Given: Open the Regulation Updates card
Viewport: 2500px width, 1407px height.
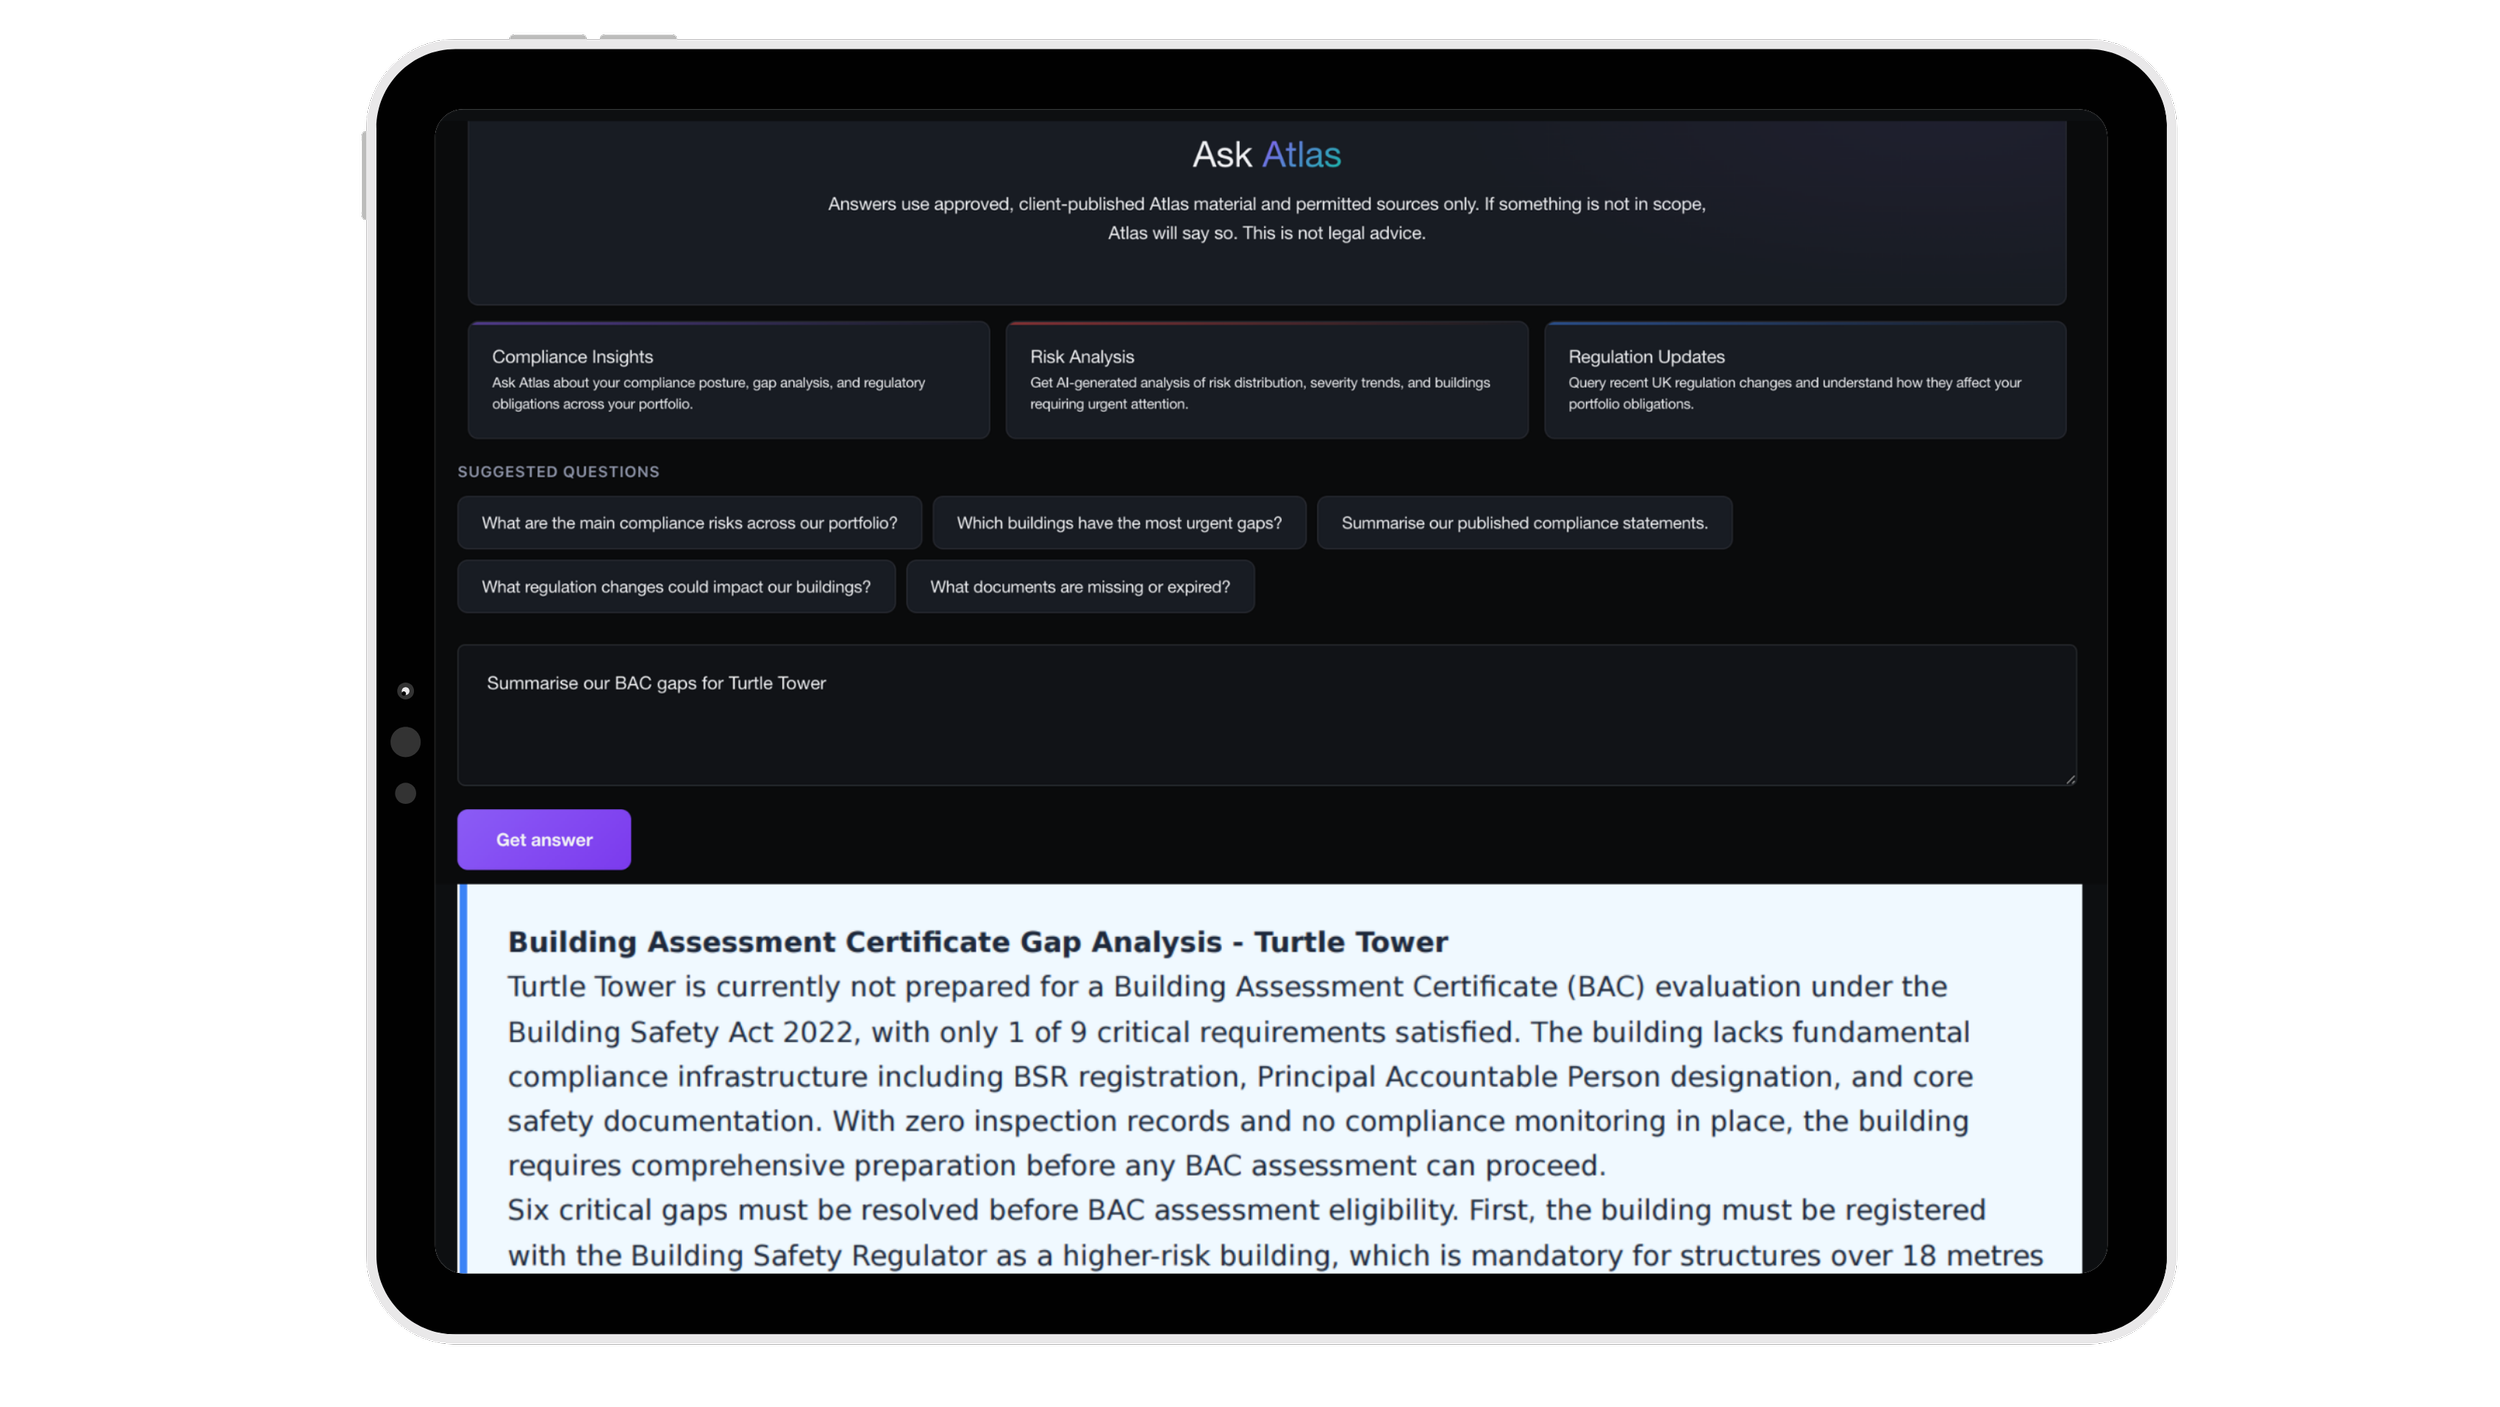Looking at the screenshot, I should (1804, 379).
